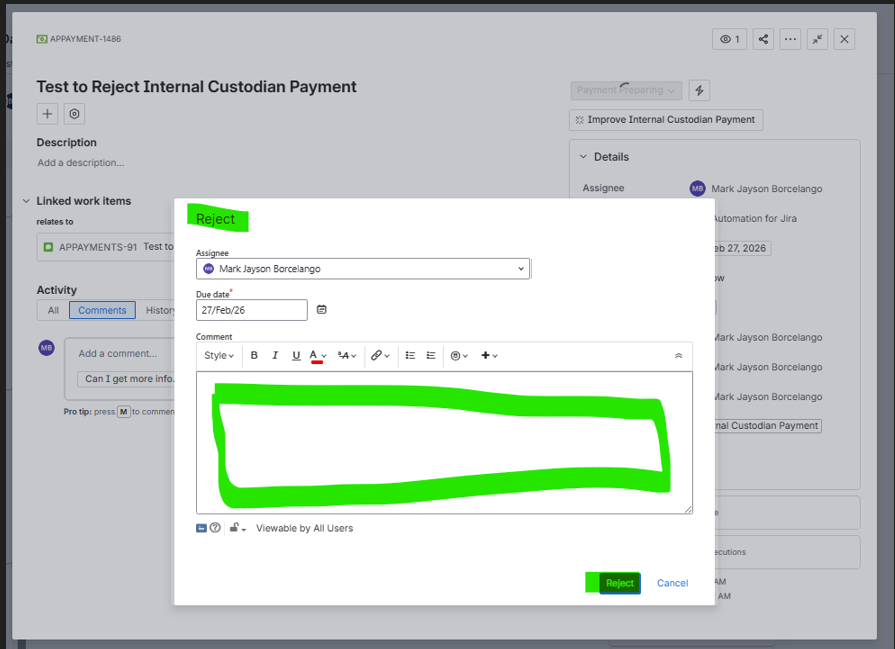
Task: Open watchers eye button showing 1
Action: pyautogui.click(x=729, y=39)
